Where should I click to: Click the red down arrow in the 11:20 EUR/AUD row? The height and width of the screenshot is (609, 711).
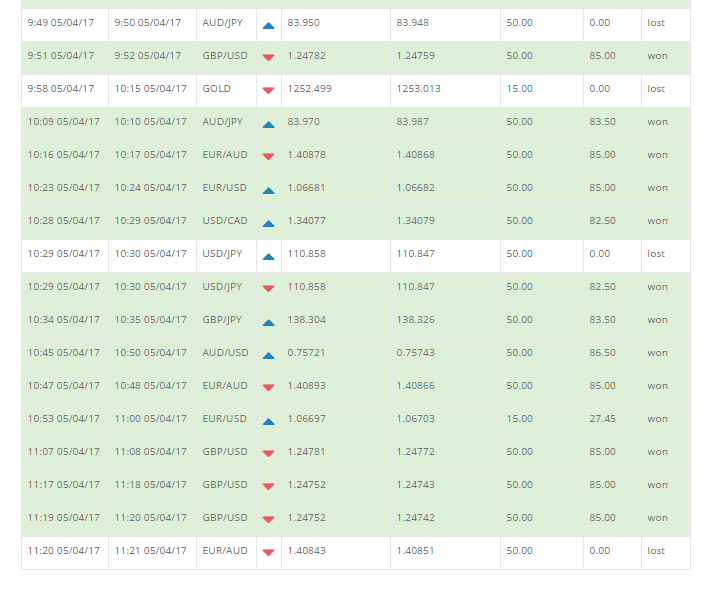(x=268, y=553)
